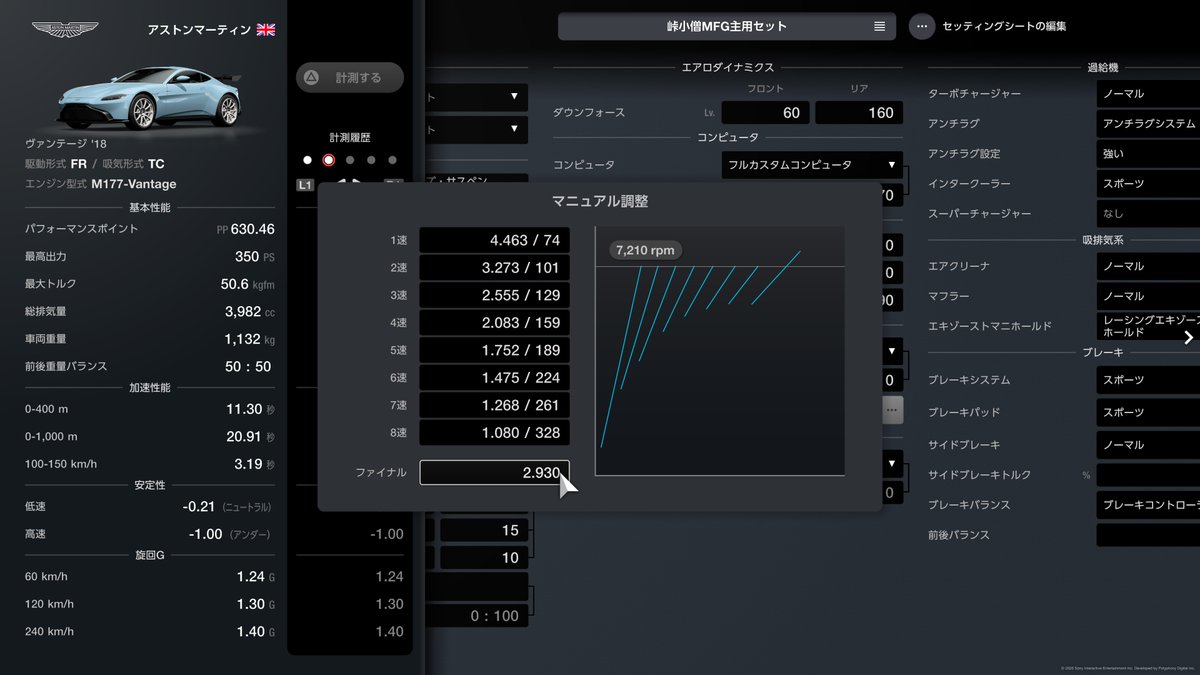
Task: Open the アンチラグ dropdown showing アンチラグシステム
Action: (1147, 124)
